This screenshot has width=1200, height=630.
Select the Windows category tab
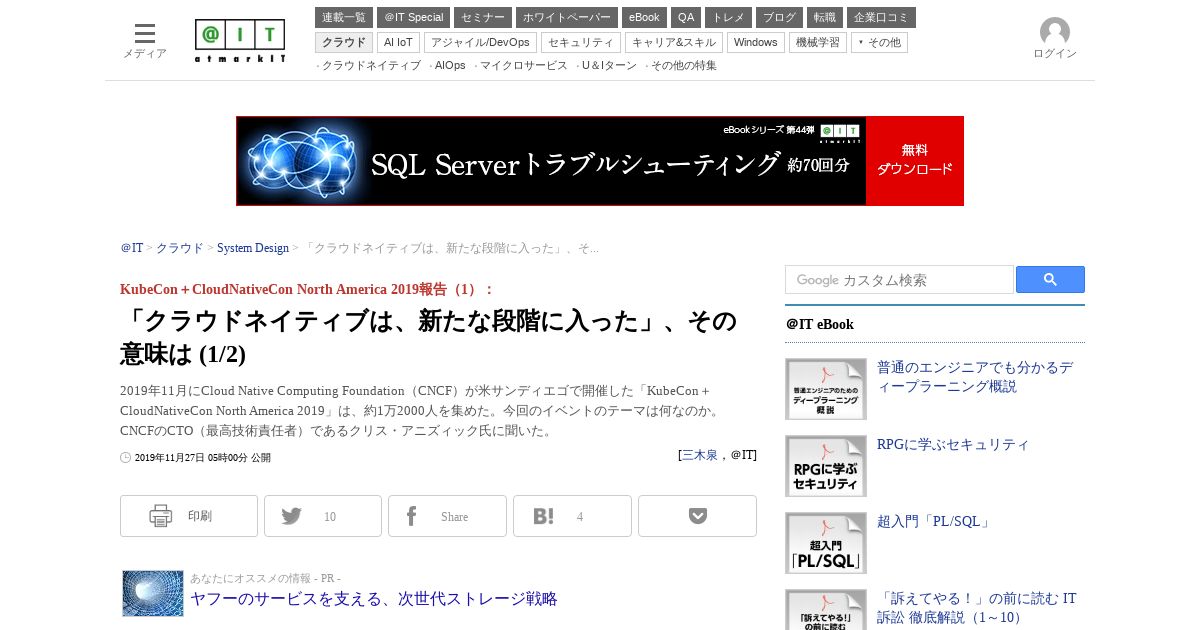click(756, 42)
